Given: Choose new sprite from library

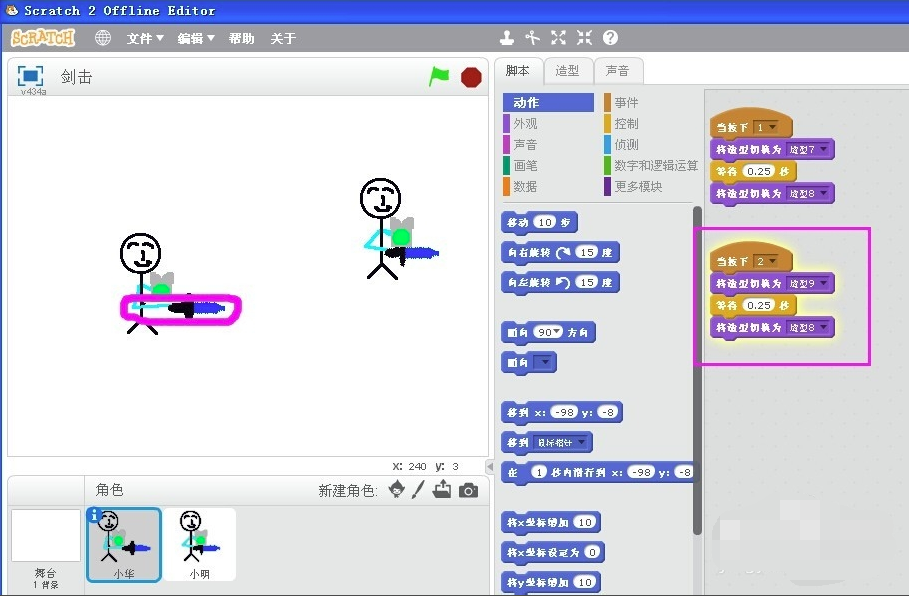Looking at the screenshot, I should click(397, 489).
